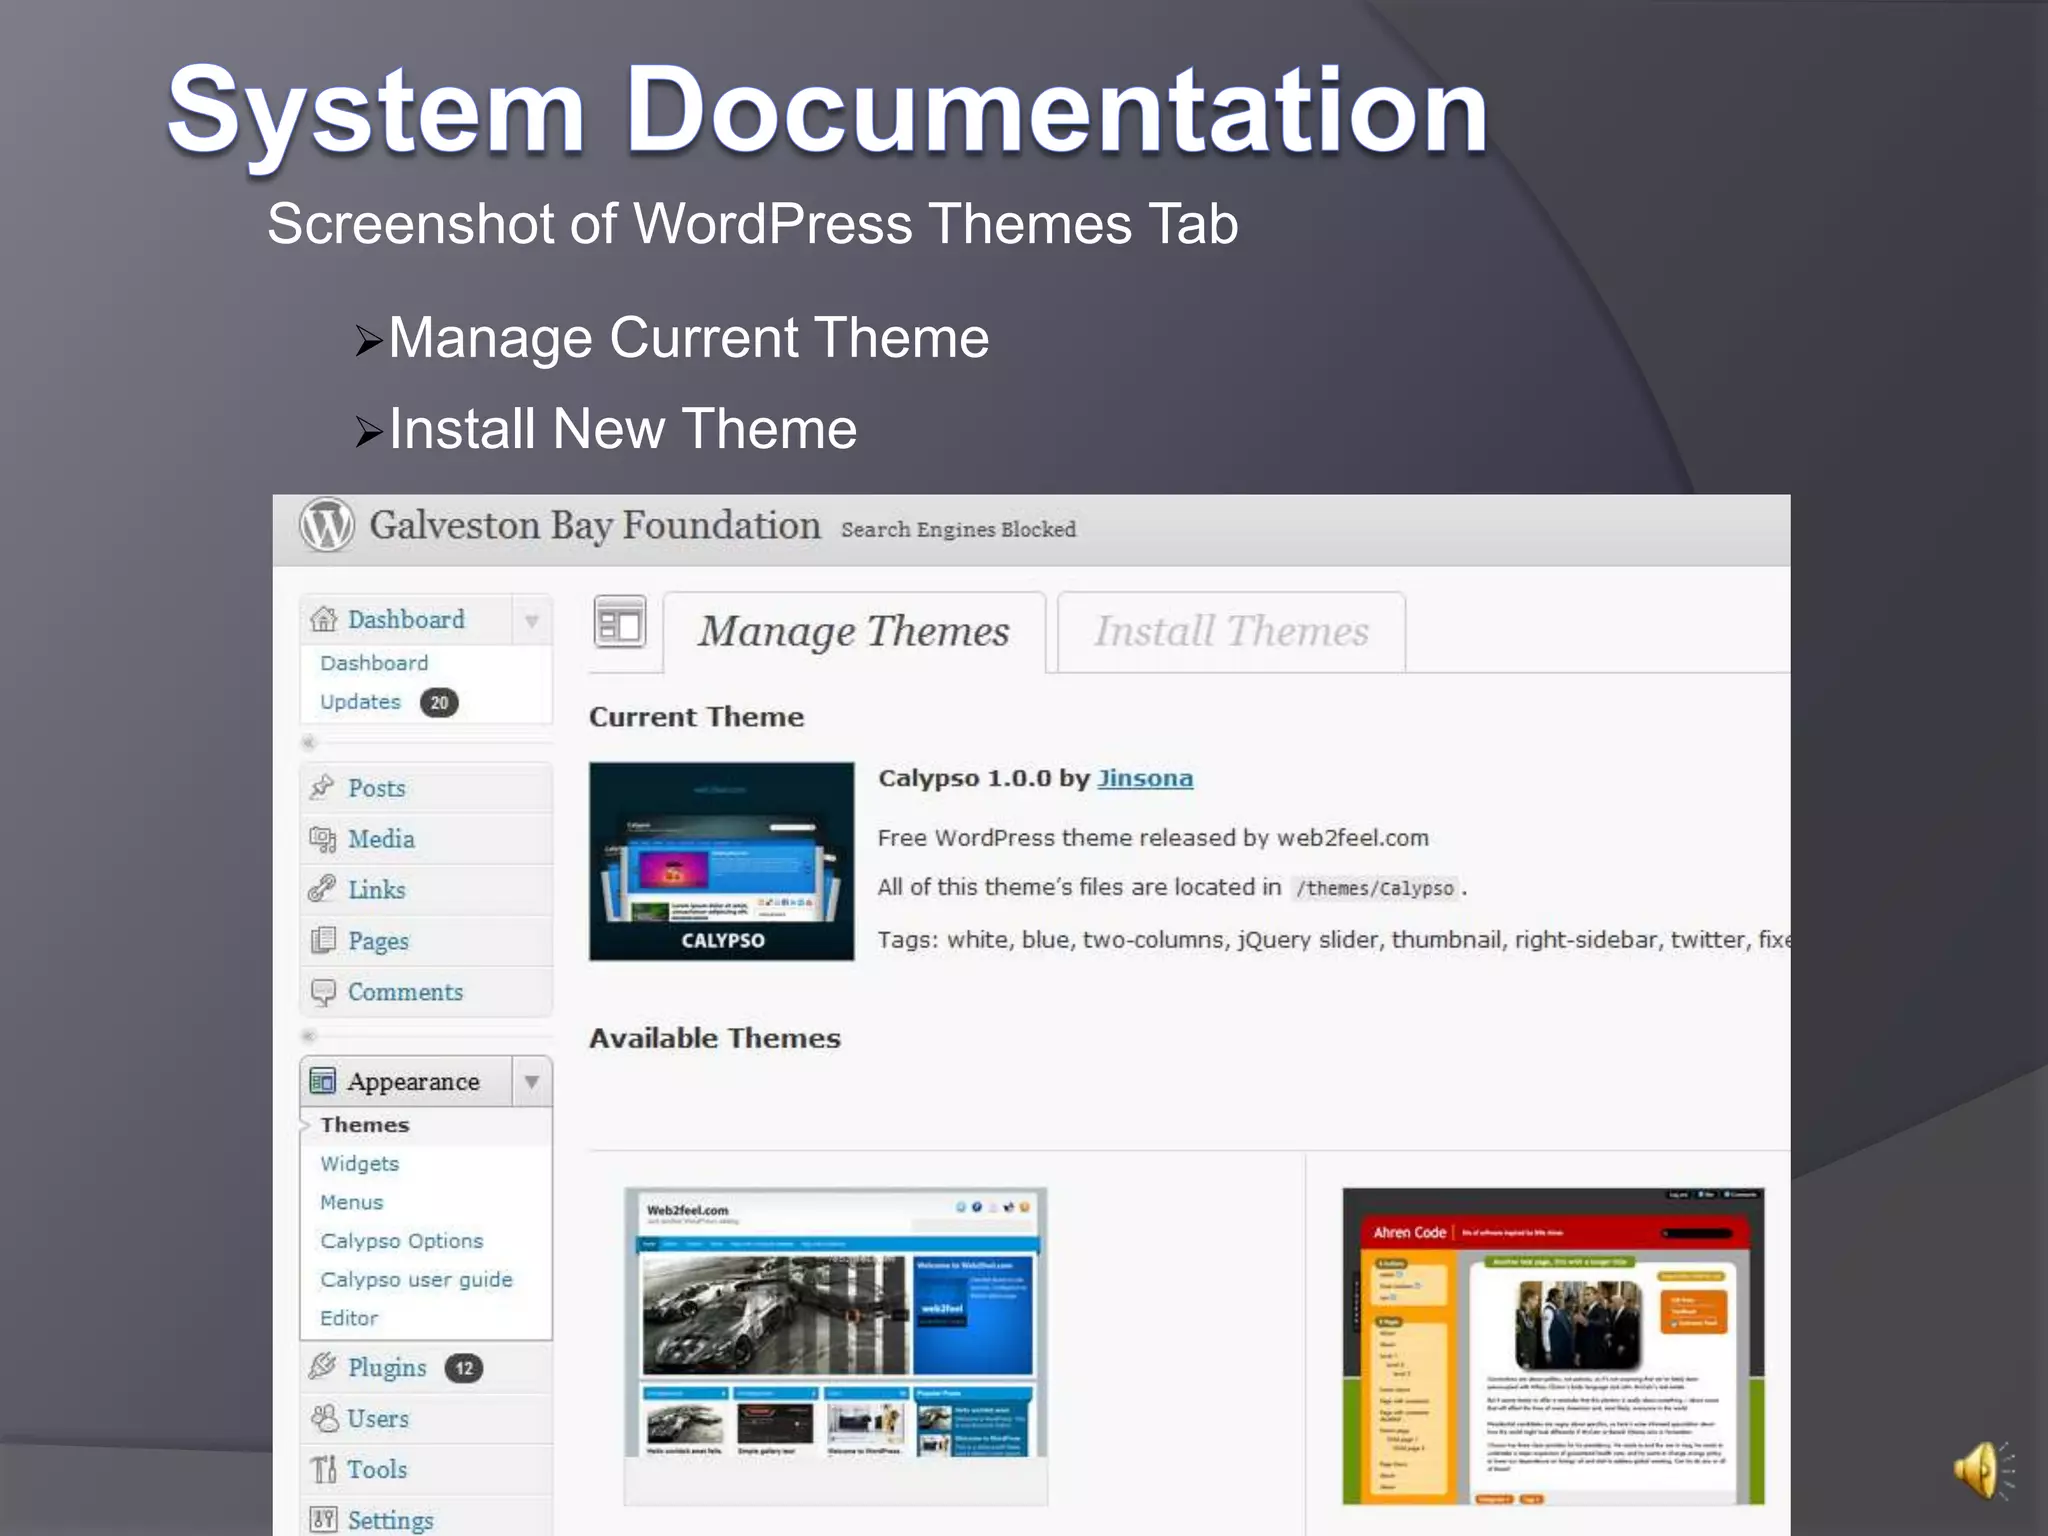This screenshot has width=2048, height=1536.
Task: Click the Media icon in sidebar
Action: pos(322,838)
